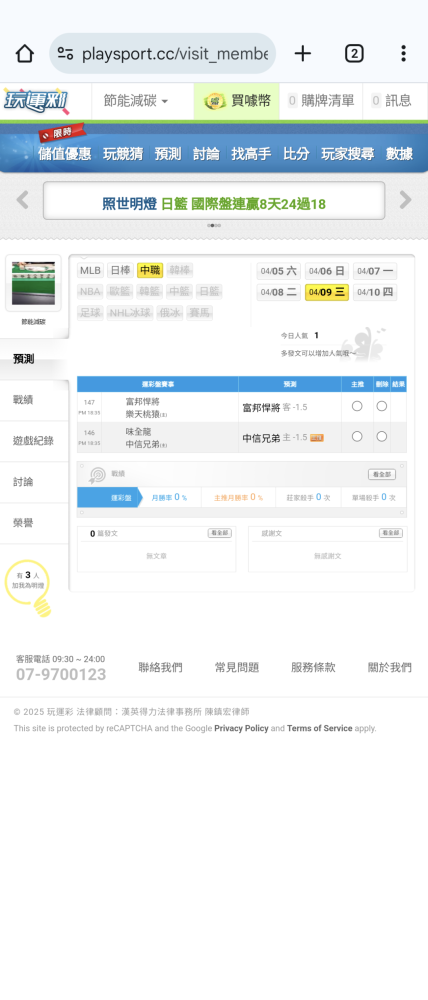Select 賽馬 league filter
Viewport: 428px width, 1000px height.
tap(200, 312)
